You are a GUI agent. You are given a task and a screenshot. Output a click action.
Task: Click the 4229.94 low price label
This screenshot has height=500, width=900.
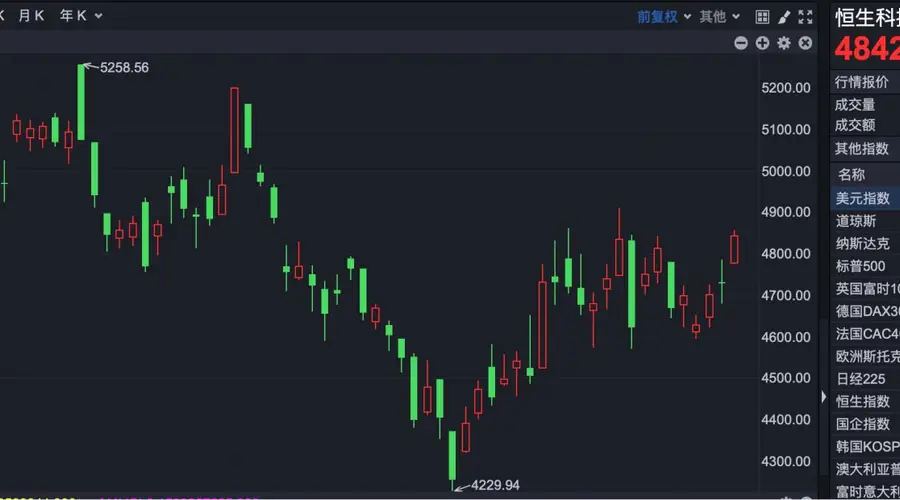[x=495, y=485]
